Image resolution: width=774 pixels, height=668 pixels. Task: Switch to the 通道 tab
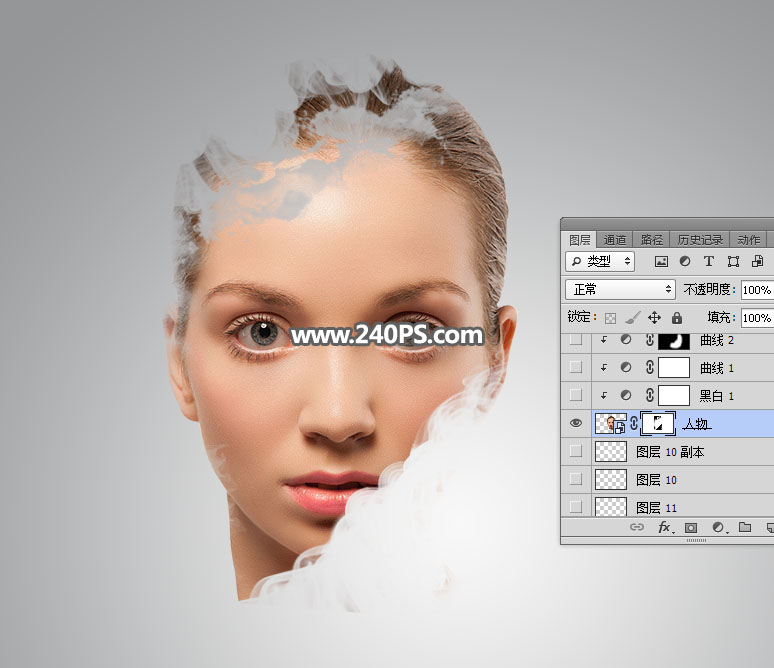click(x=615, y=240)
